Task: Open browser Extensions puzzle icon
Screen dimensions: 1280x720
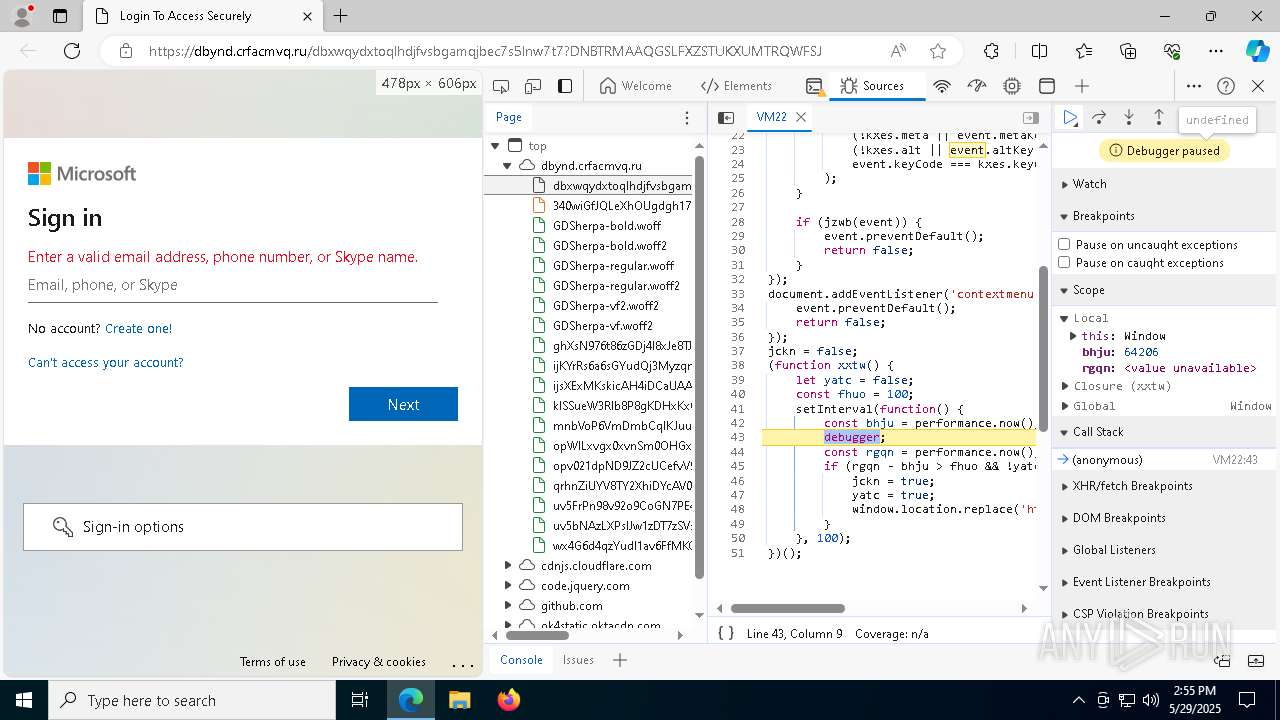Action: (x=991, y=51)
